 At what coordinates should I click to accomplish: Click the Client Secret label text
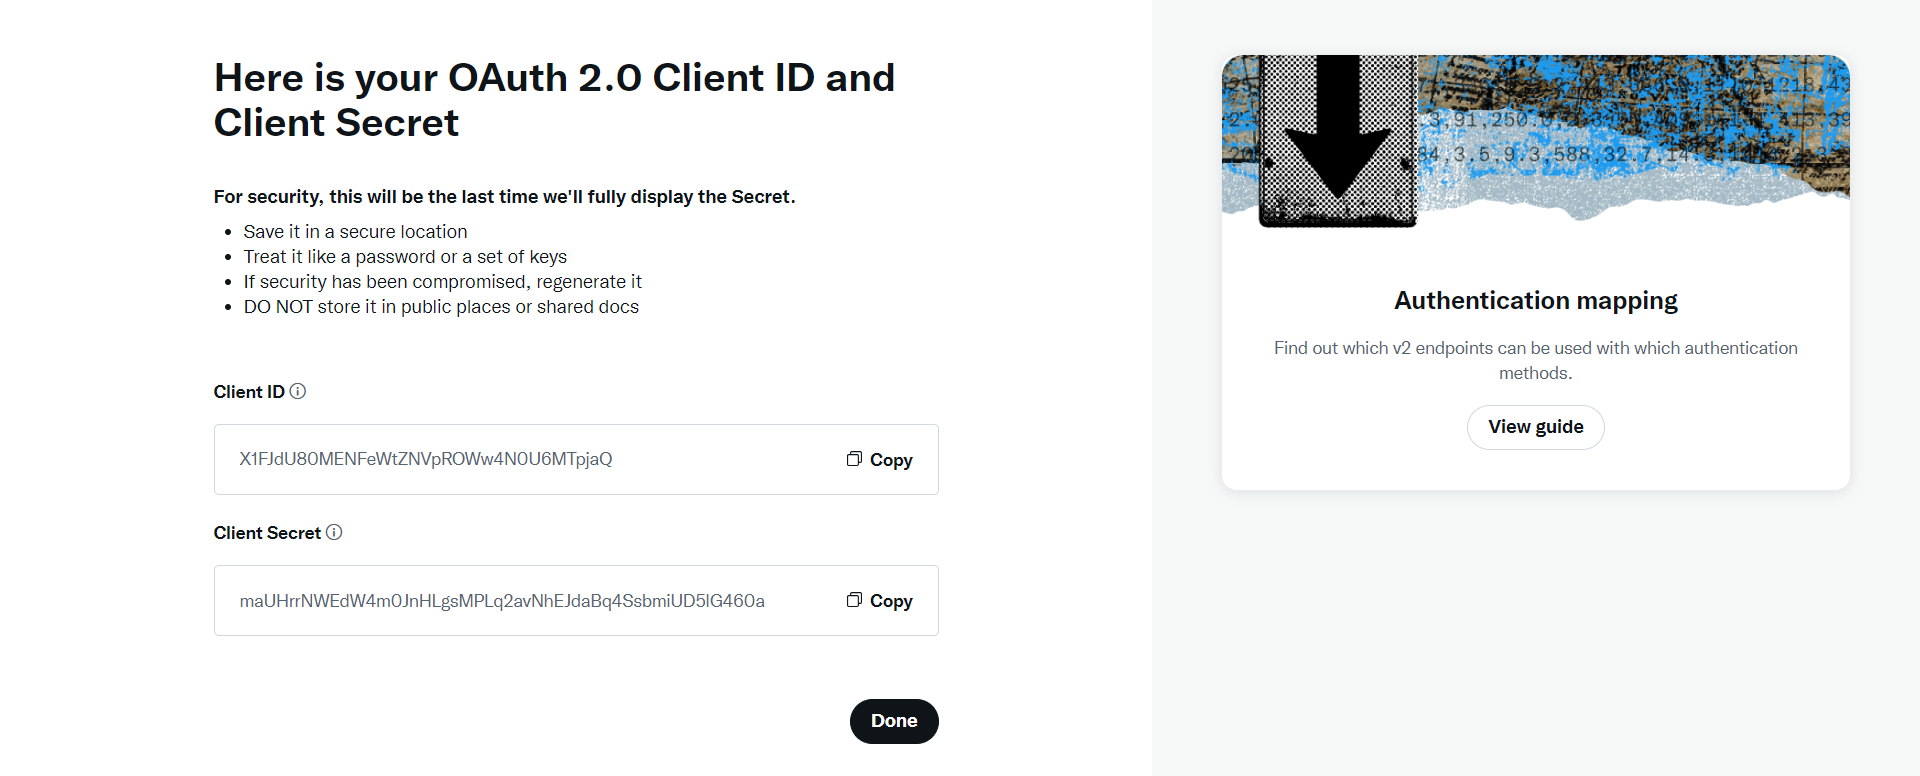pos(267,533)
